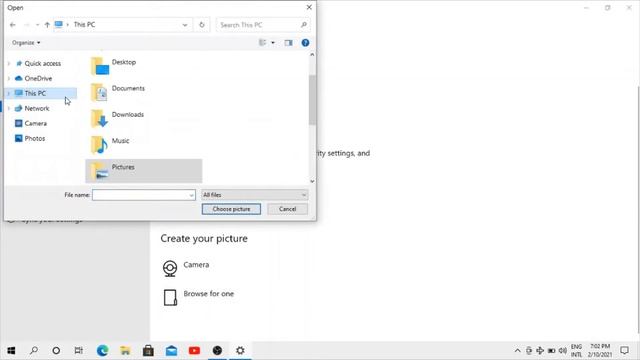Image resolution: width=640 pixels, height=360 pixels.
Task: Click the File name input box
Action: click(x=140, y=195)
